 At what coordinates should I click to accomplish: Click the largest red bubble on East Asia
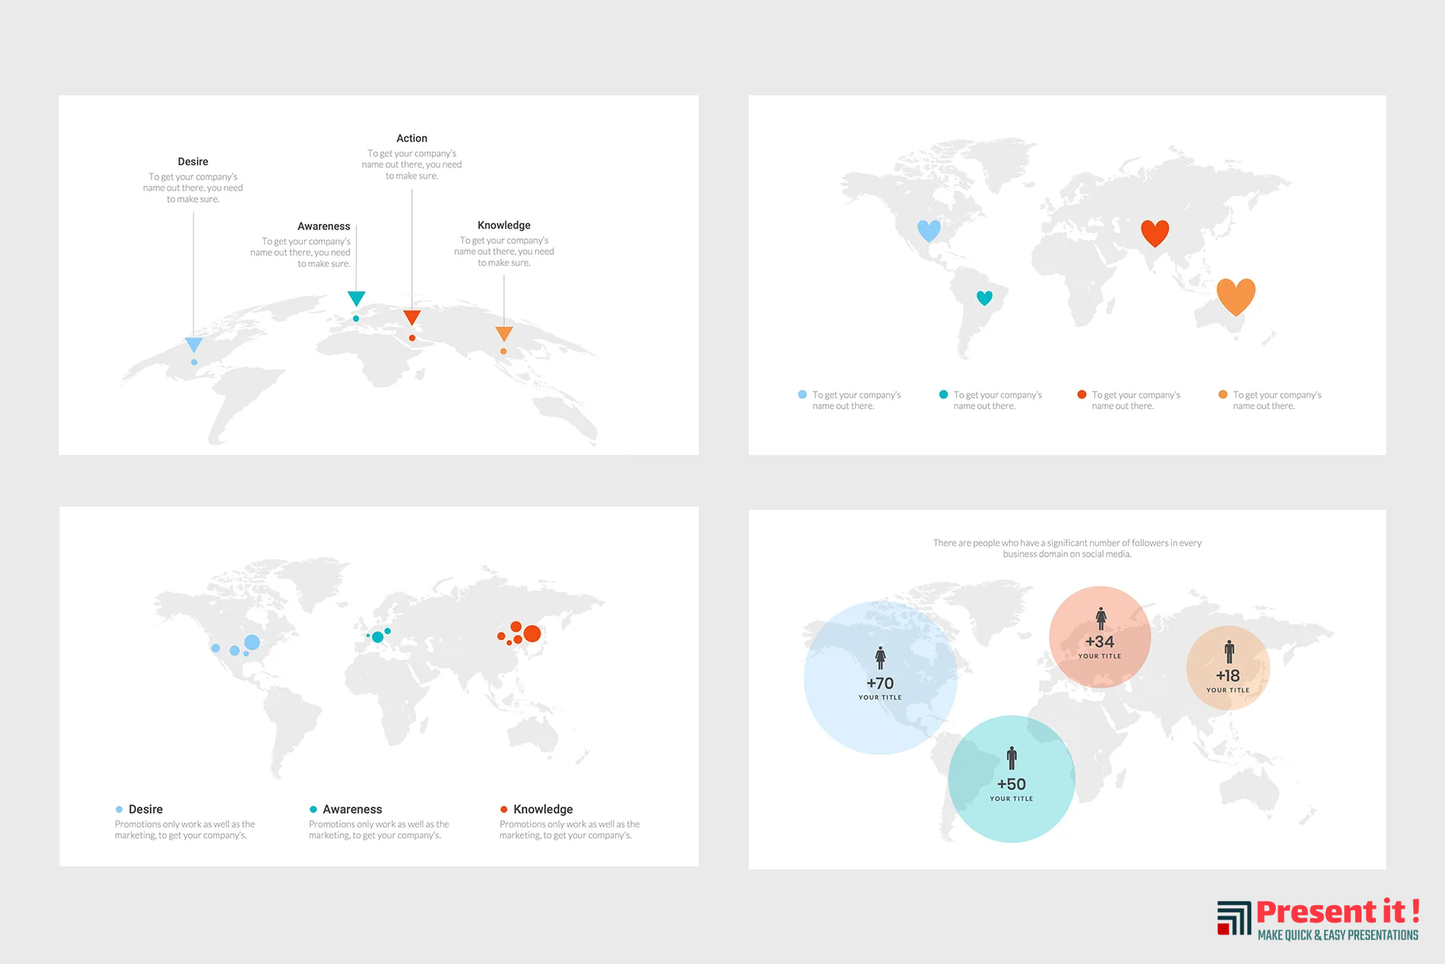pos(532,633)
